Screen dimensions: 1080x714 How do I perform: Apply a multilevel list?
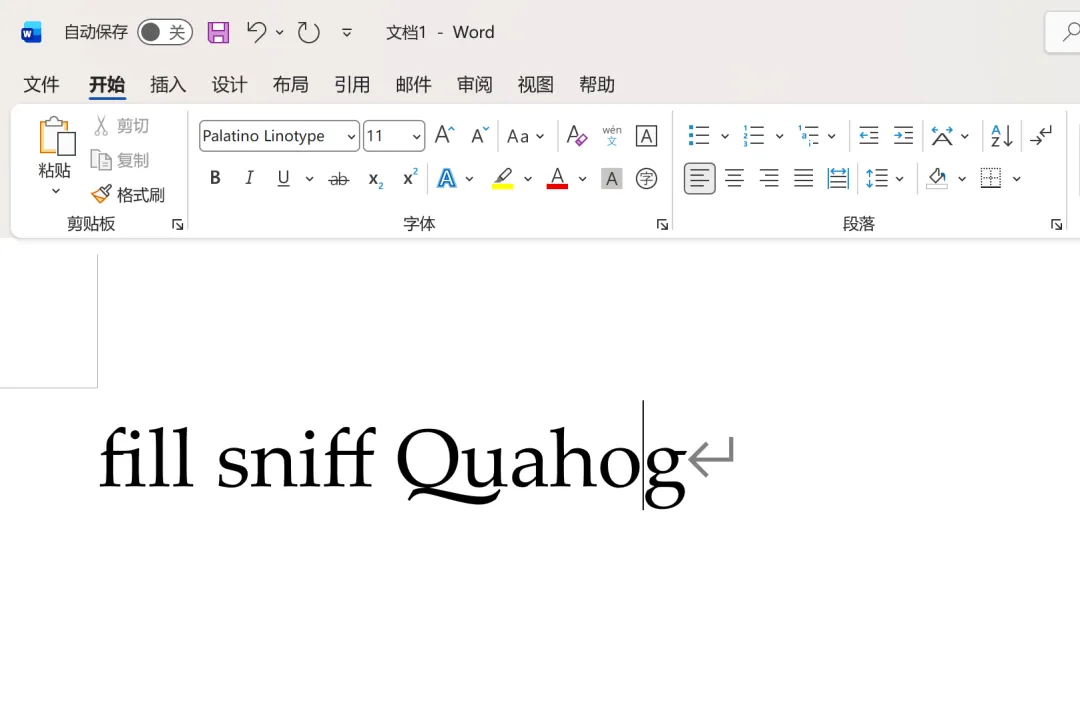809,136
